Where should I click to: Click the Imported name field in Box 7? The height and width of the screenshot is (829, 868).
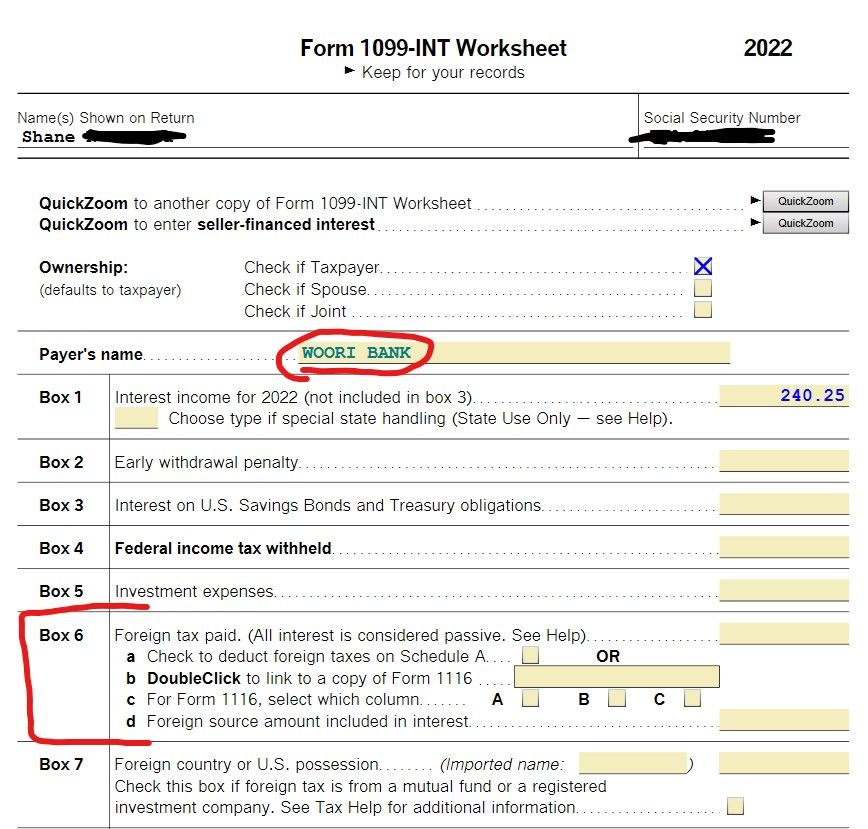point(633,763)
